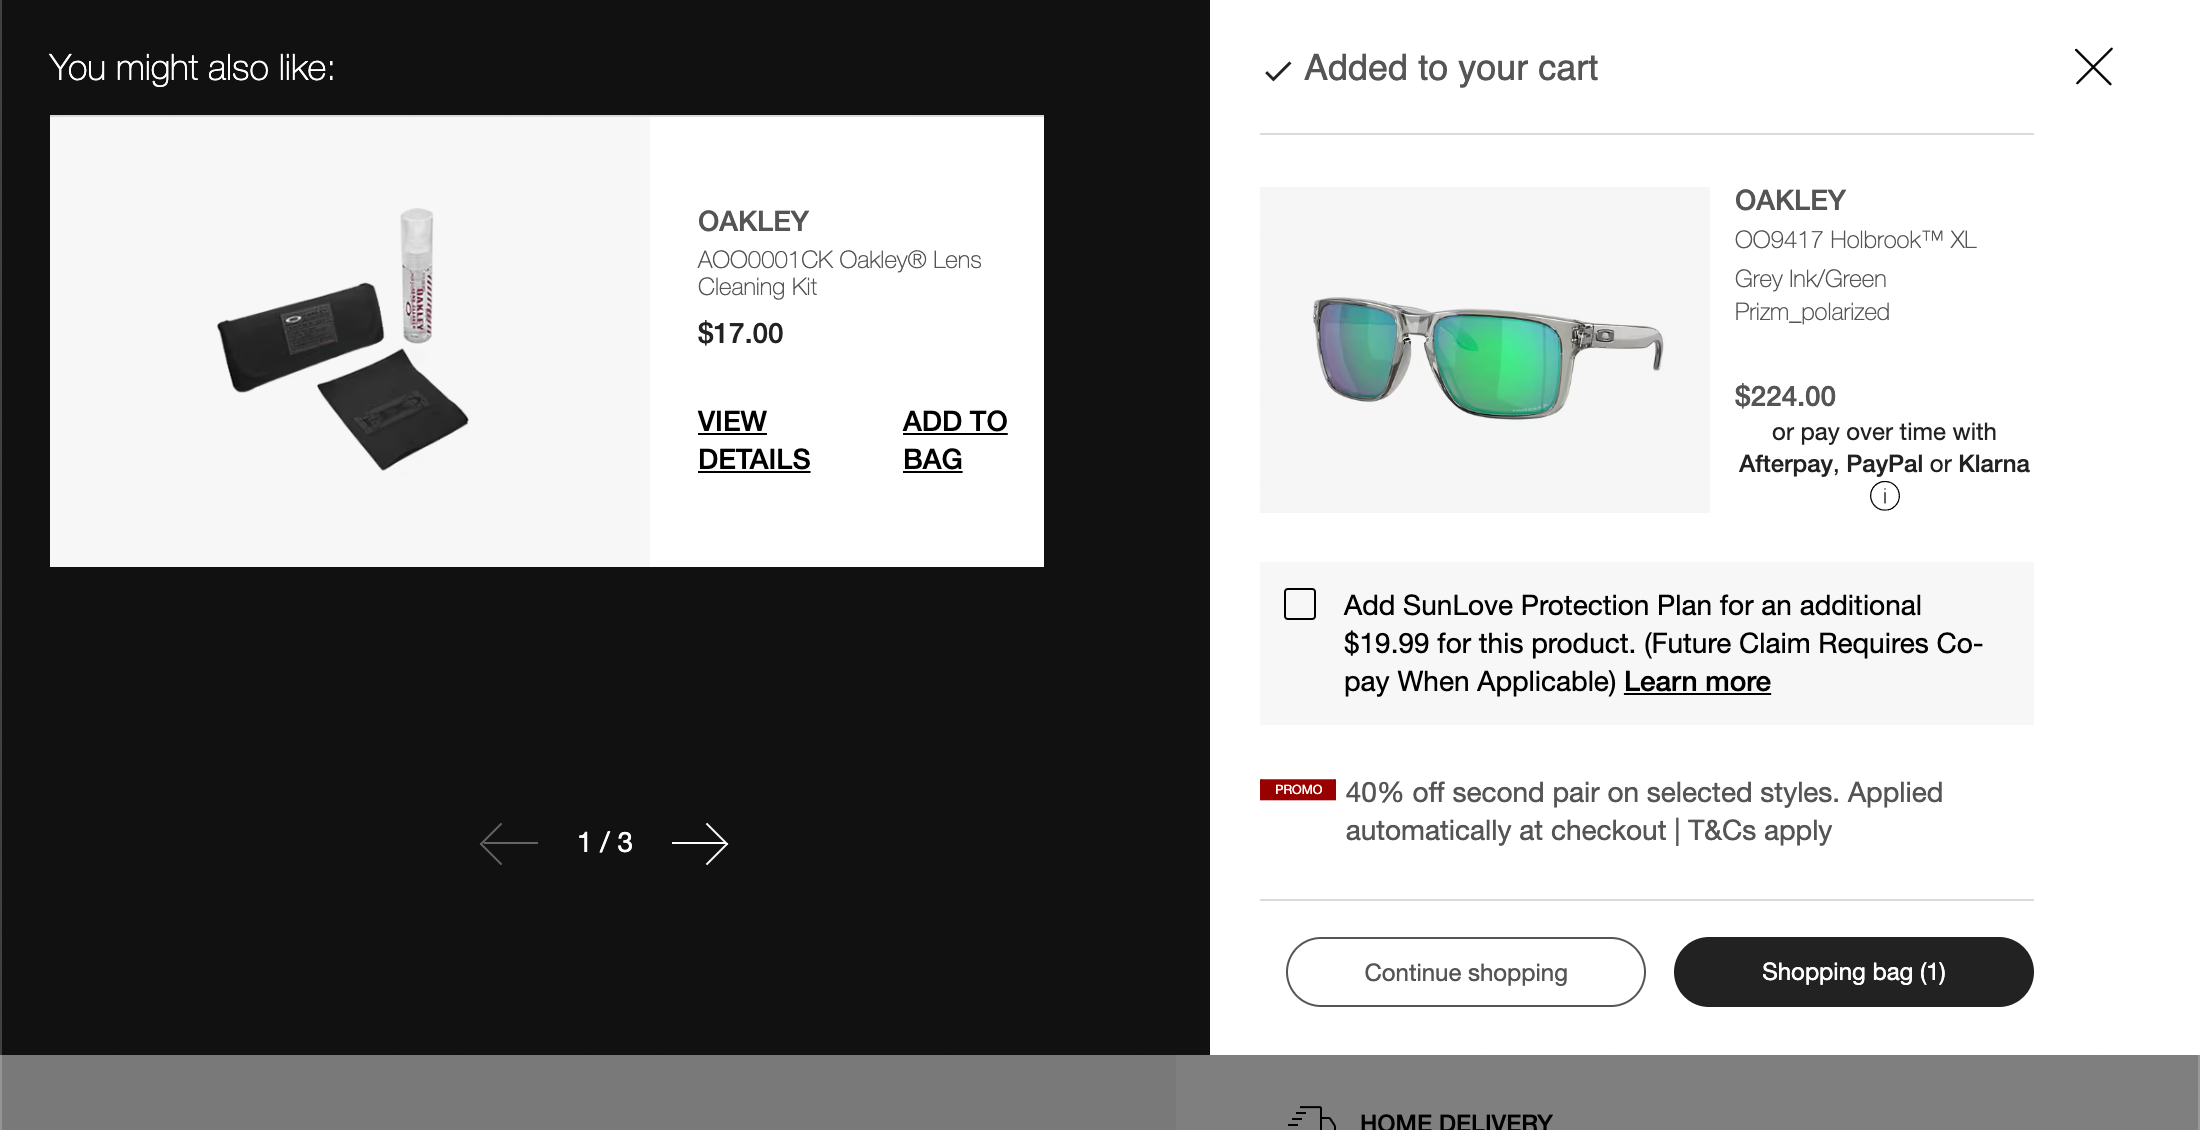This screenshot has width=2200, height=1130.
Task: Open Learn more about protection plan
Action: click(1697, 681)
